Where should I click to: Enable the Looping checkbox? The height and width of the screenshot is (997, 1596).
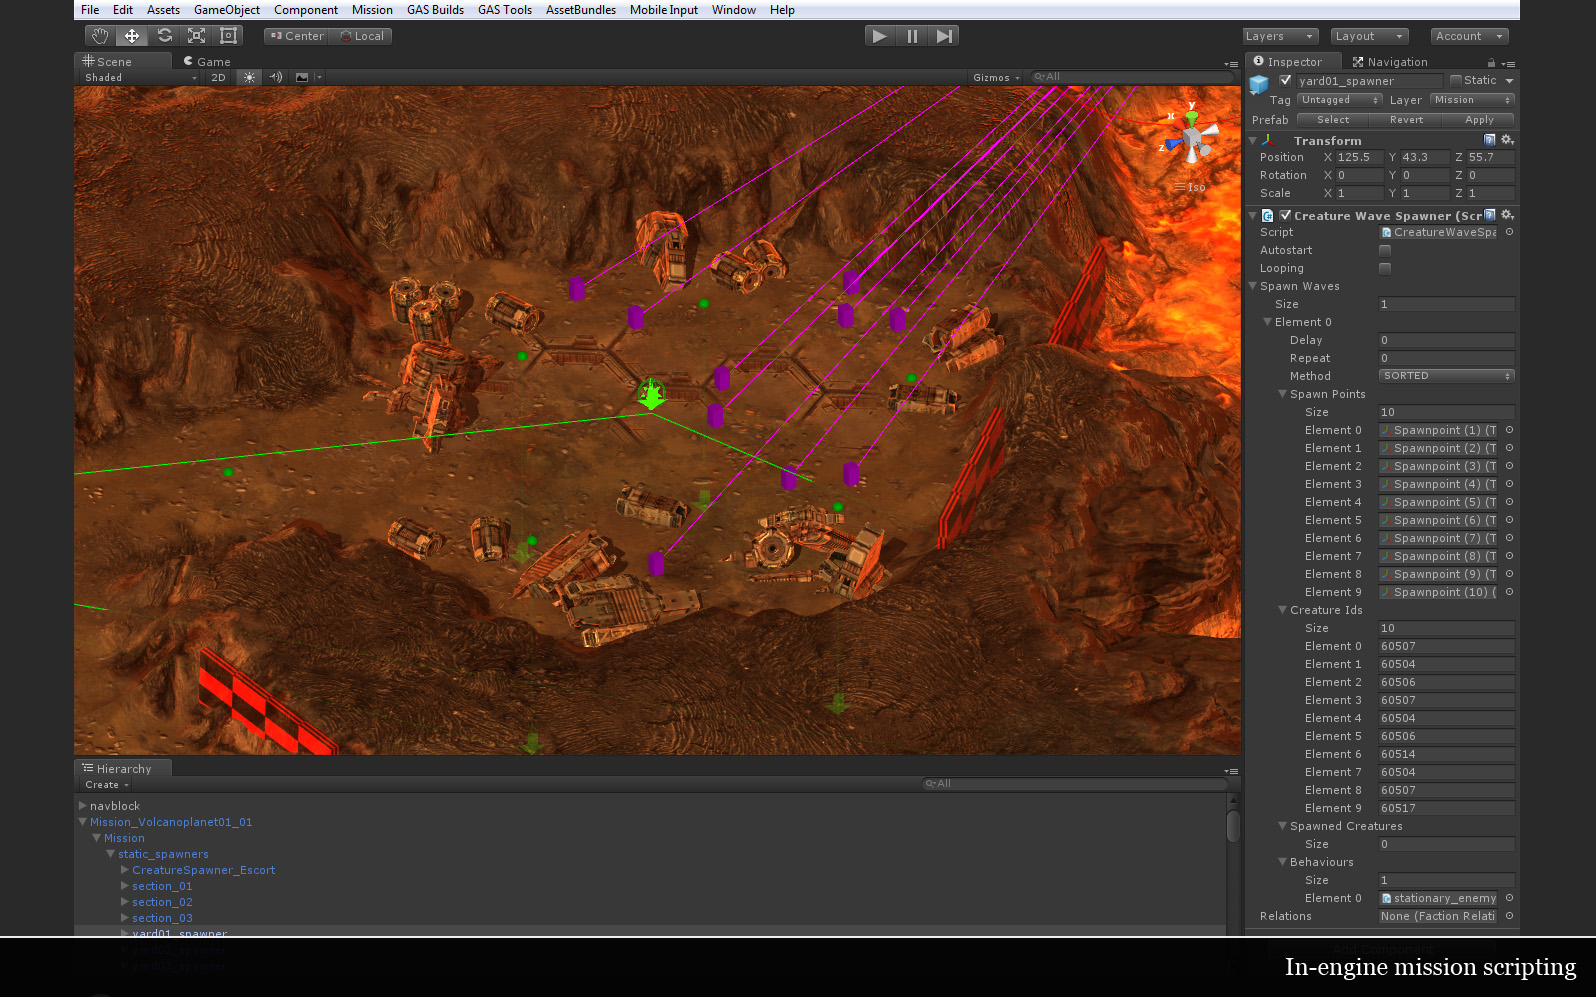pos(1385,269)
